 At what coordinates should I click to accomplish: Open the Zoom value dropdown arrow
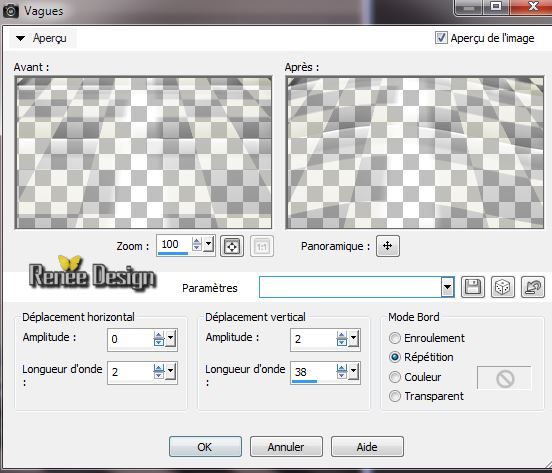click(208, 244)
